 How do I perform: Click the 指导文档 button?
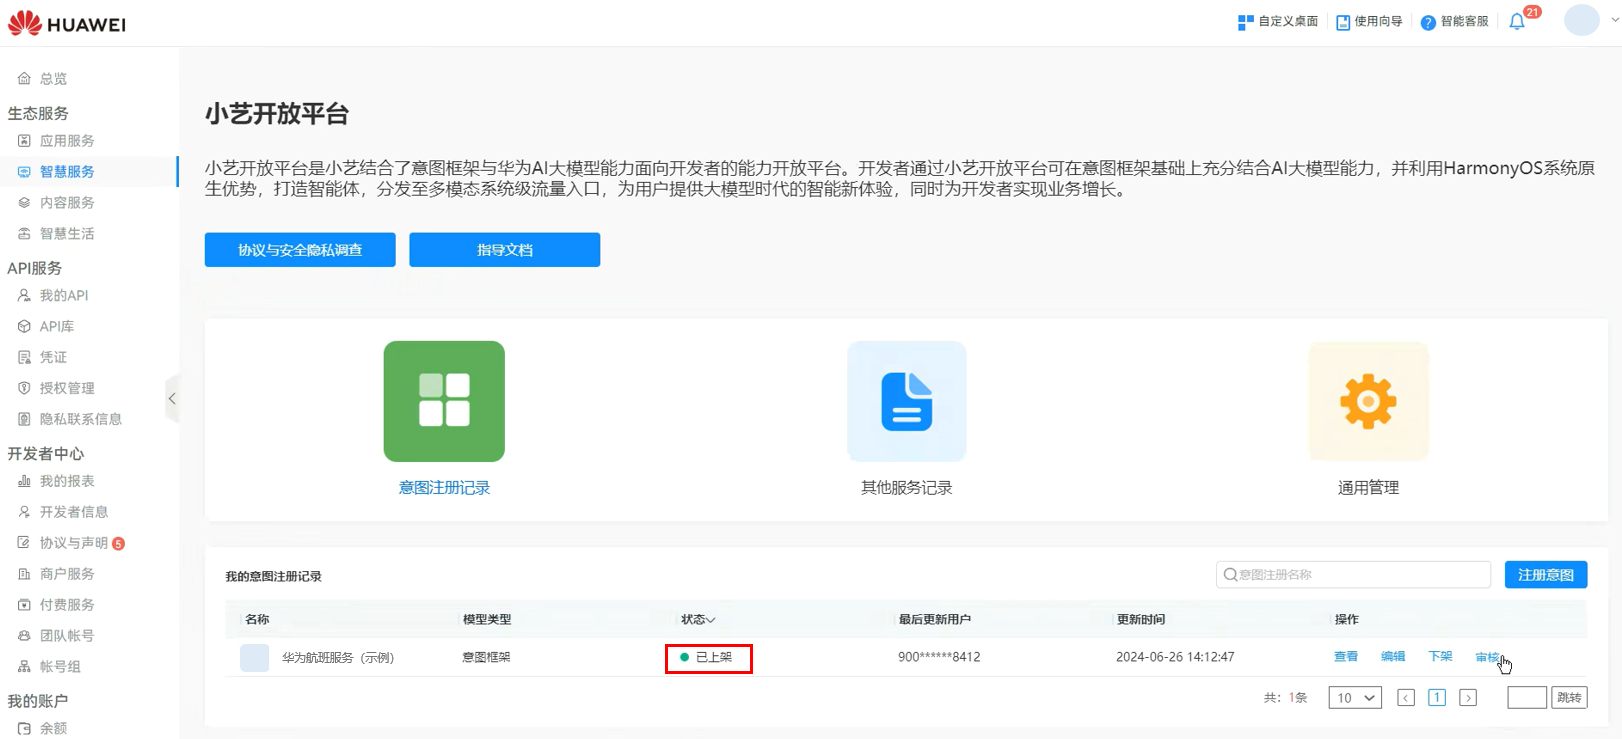click(505, 250)
